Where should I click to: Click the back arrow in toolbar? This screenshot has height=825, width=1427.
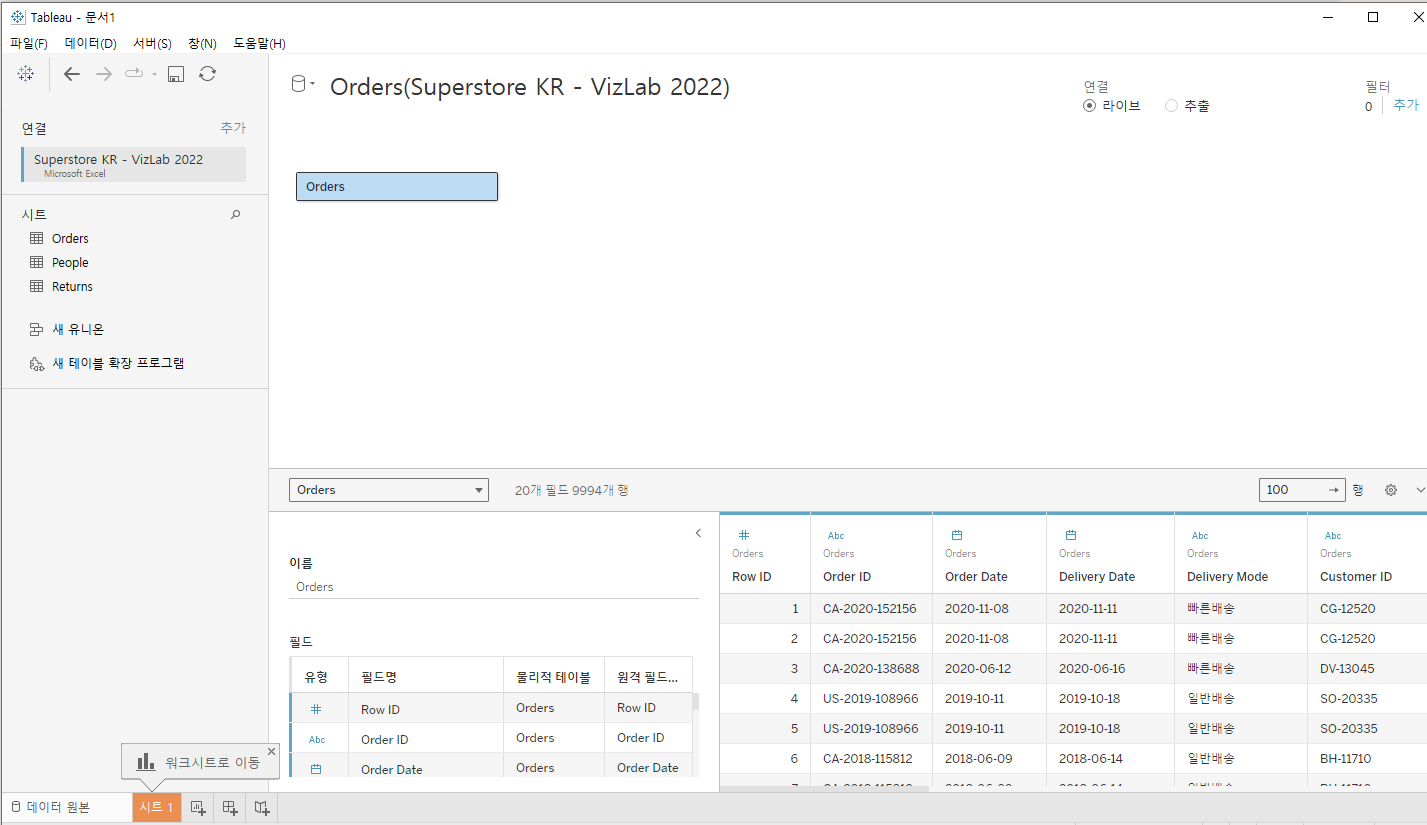(x=72, y=74)
